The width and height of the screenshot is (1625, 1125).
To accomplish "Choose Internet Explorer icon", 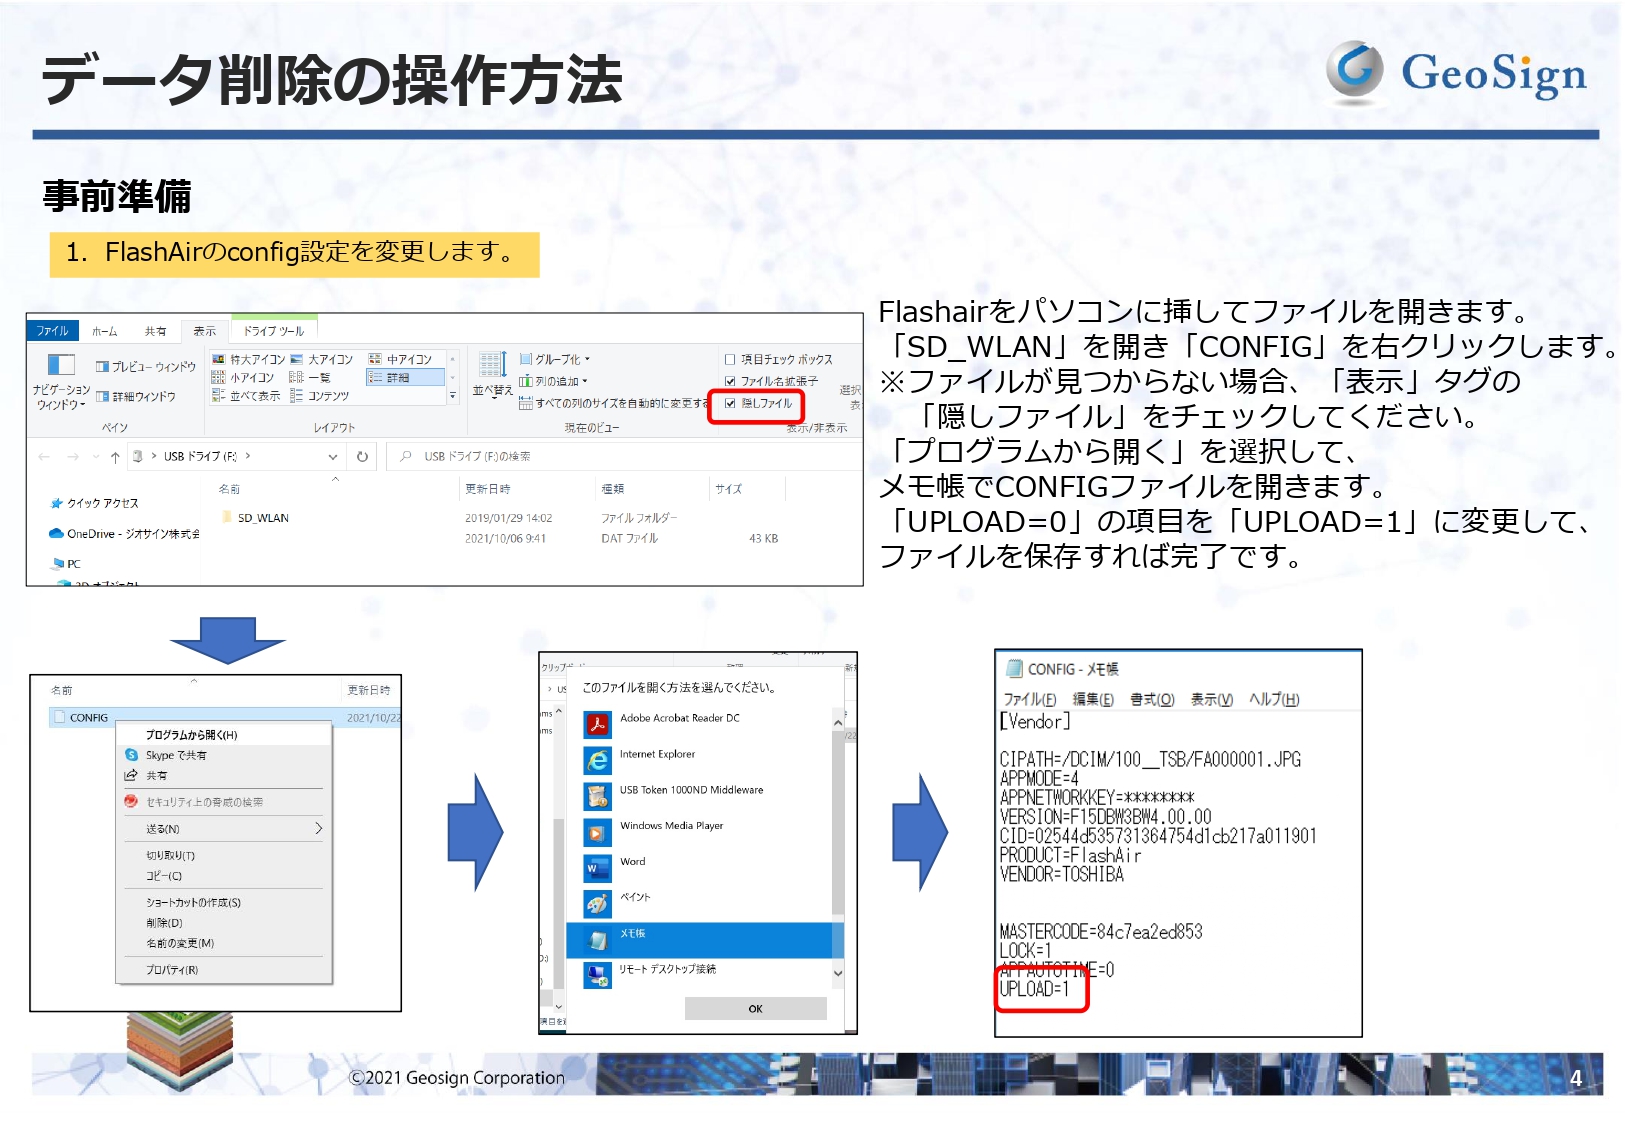I will click(x=597, y=761).
